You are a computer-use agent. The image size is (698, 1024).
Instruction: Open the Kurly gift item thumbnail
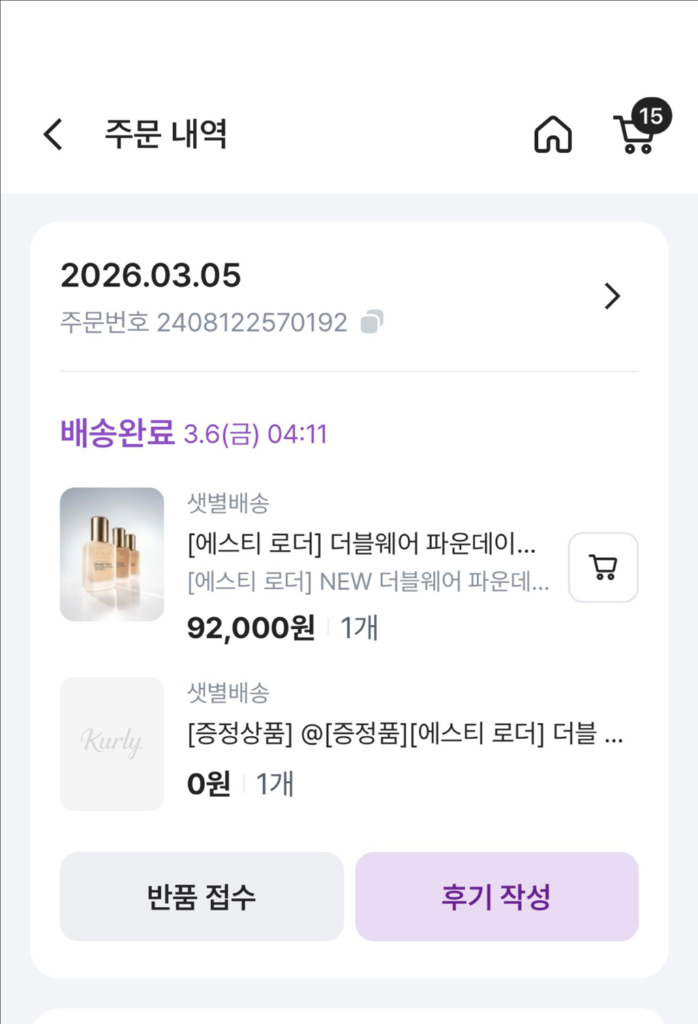[111, 742]
